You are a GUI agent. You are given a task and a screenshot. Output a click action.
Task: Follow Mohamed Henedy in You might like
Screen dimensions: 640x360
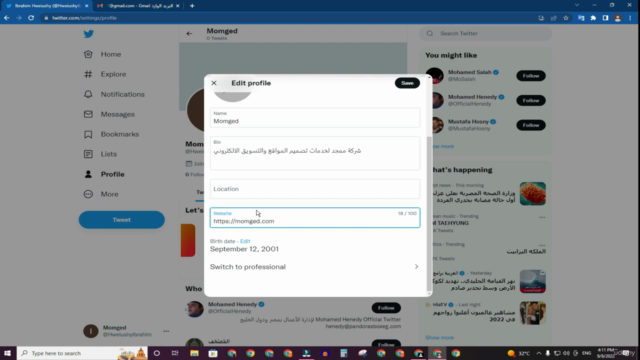[x=531, y=100]
